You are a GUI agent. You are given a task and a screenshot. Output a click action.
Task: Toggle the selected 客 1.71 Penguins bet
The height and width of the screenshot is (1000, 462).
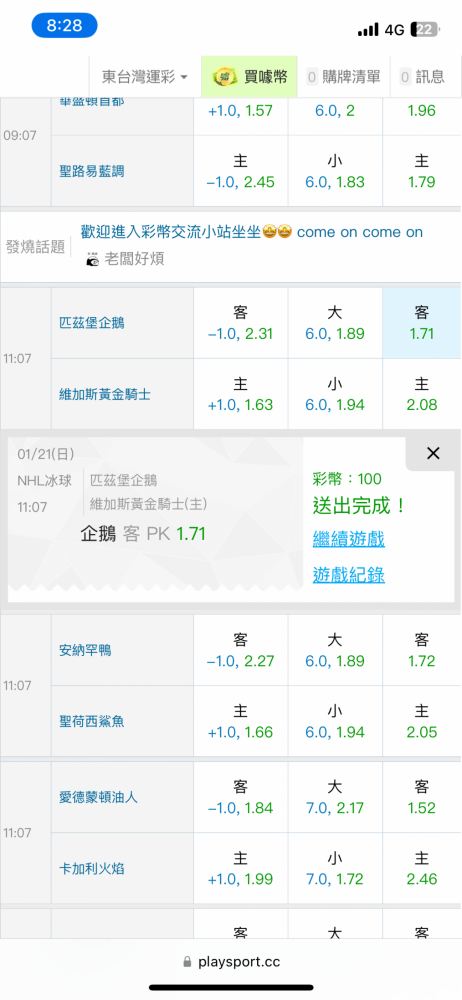coord(421,323)
